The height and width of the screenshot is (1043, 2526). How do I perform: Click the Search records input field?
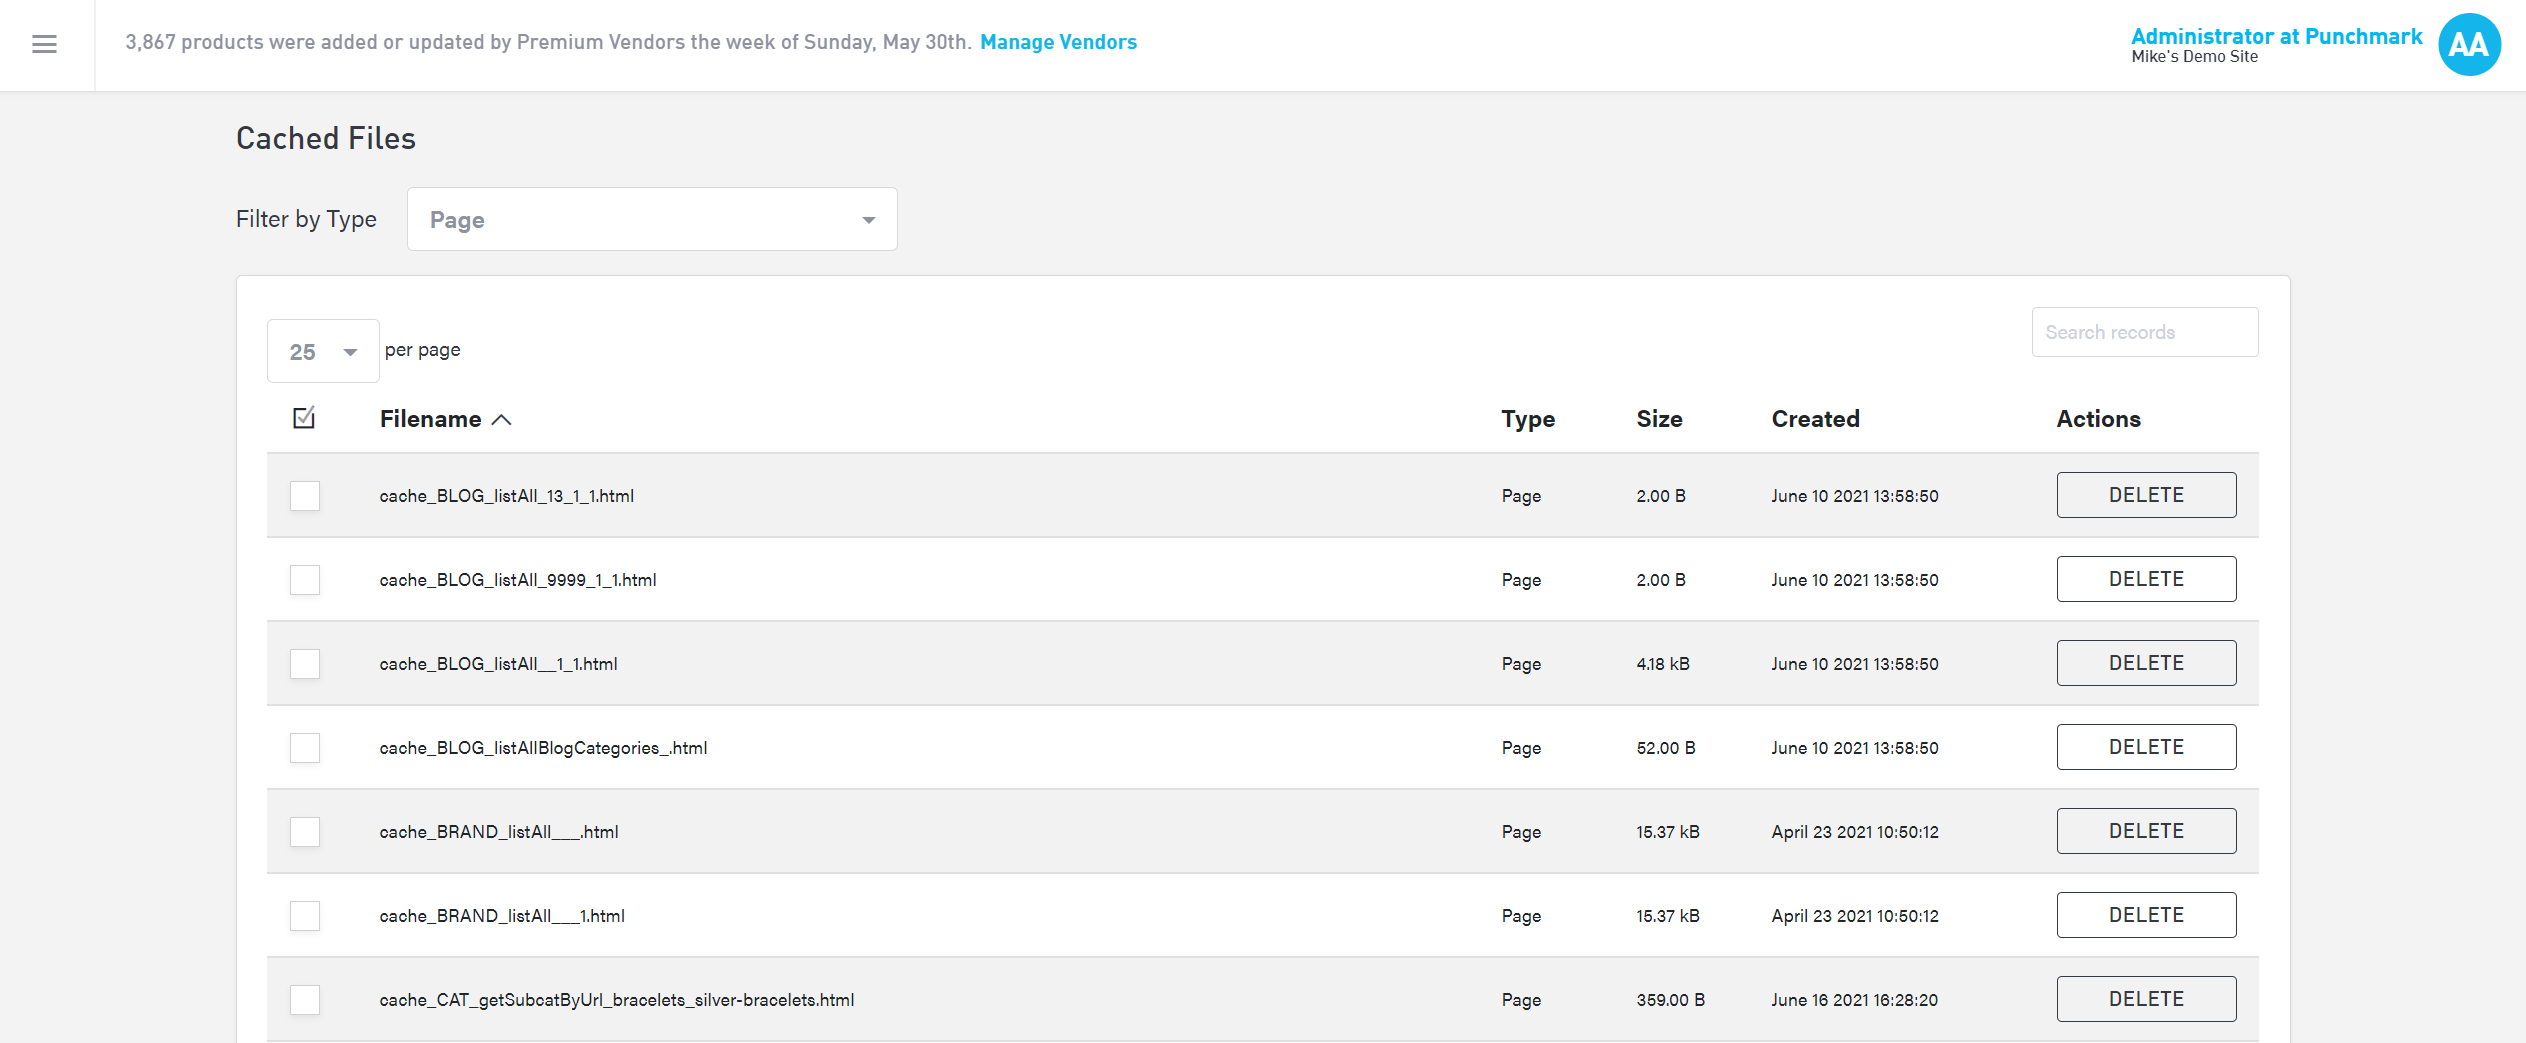tap(2144, 332)
